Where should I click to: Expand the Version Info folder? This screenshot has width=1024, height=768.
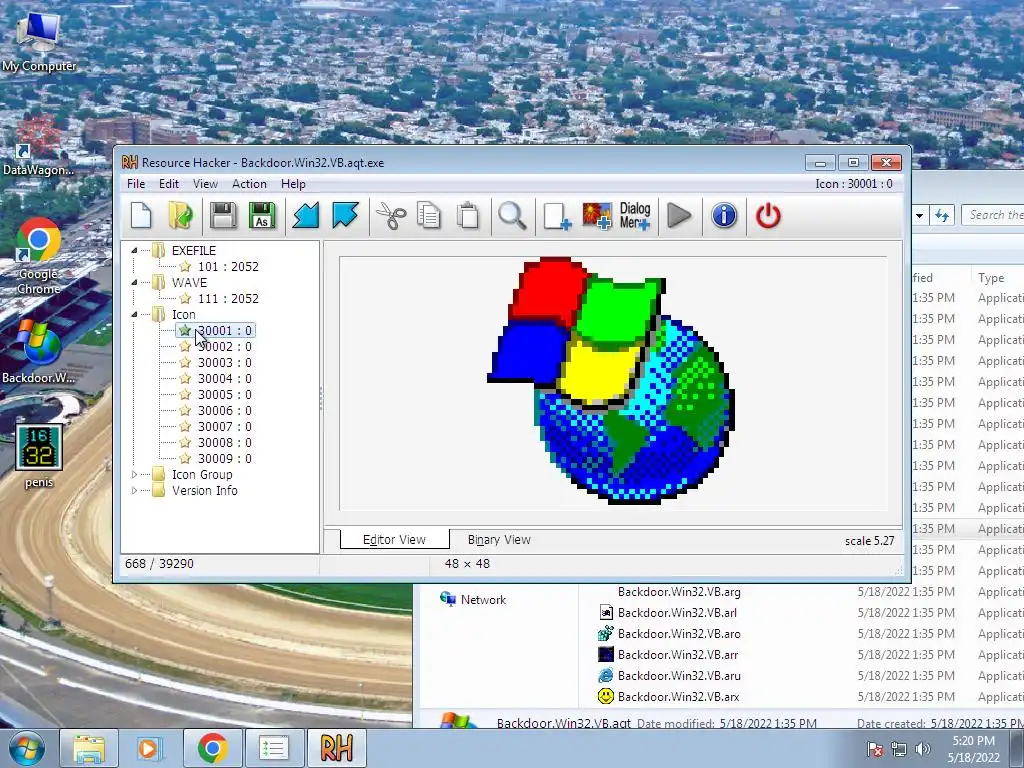[x=134, y=490]
